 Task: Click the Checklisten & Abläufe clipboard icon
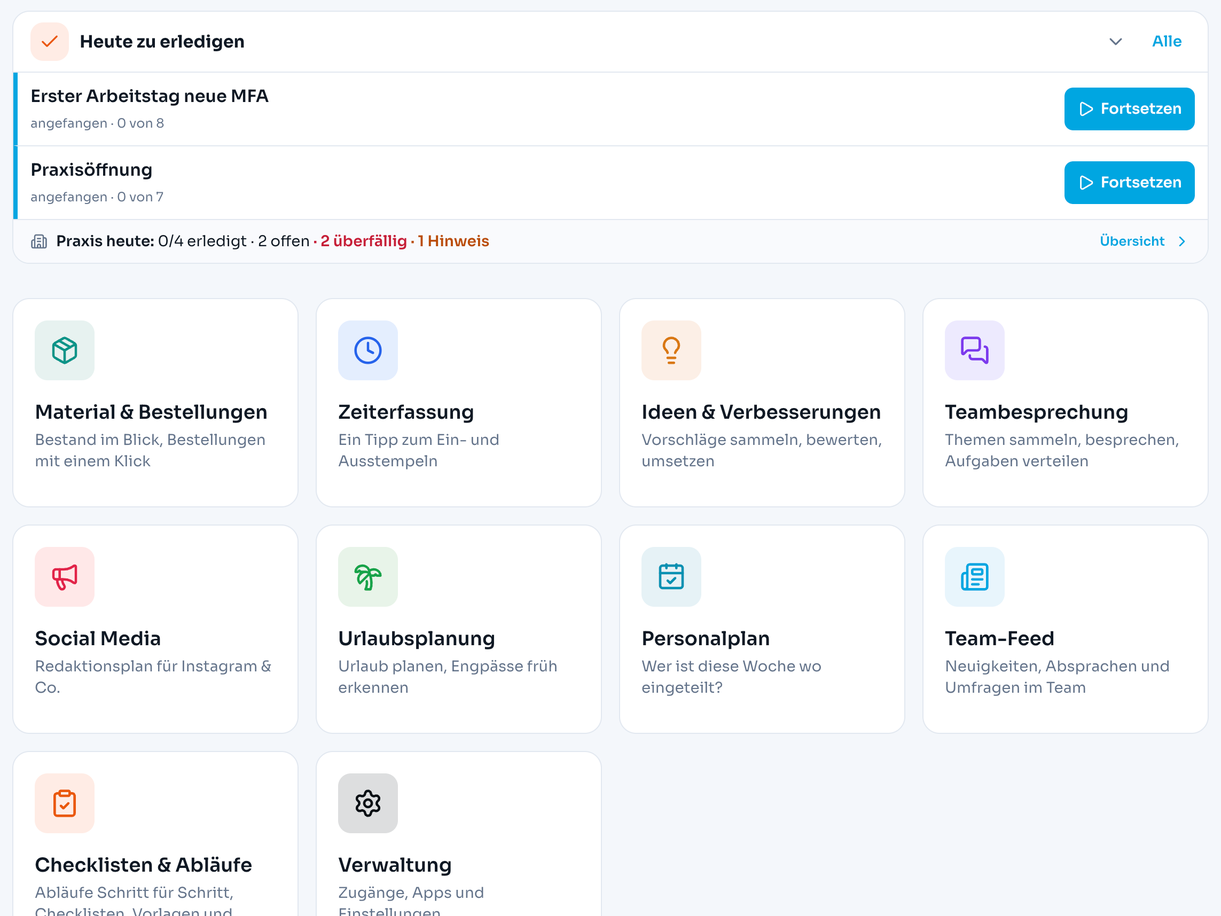click(x=65, y=803)
